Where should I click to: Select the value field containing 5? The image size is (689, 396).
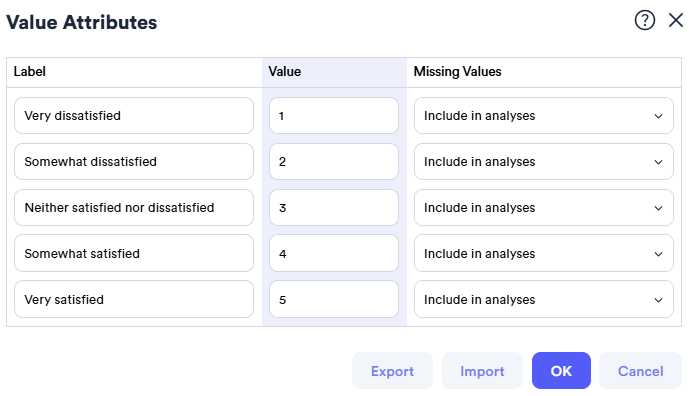tap(334, 299)
